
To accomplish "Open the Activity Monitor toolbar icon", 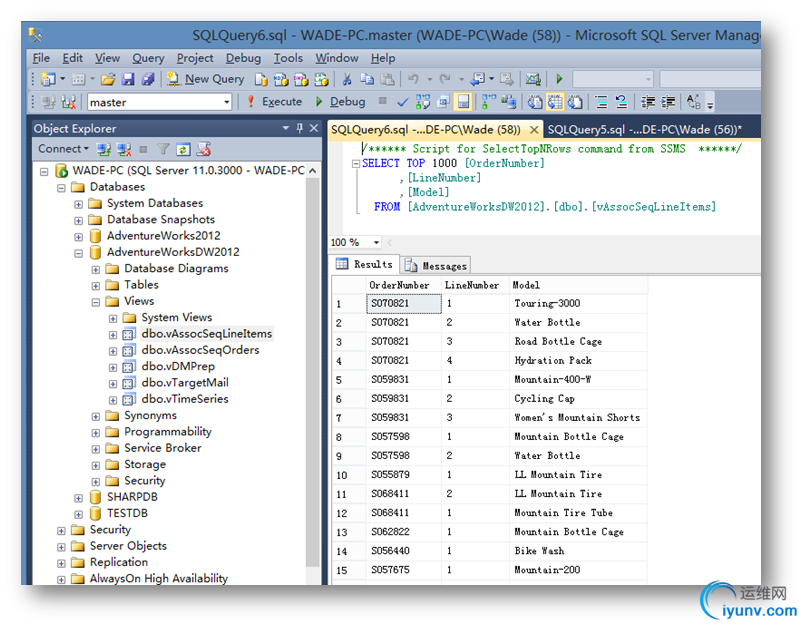I will click(533, 79).
